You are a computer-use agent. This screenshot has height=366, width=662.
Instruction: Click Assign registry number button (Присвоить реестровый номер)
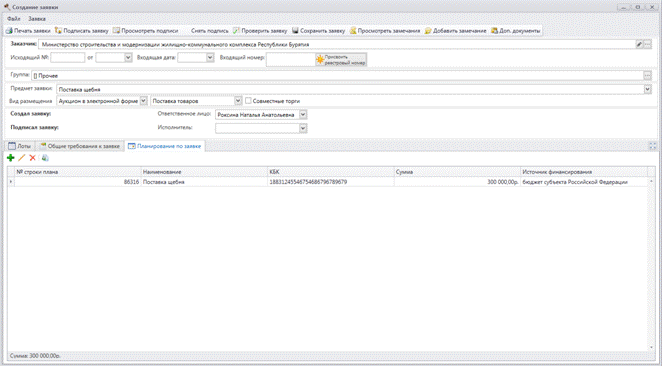341,60
